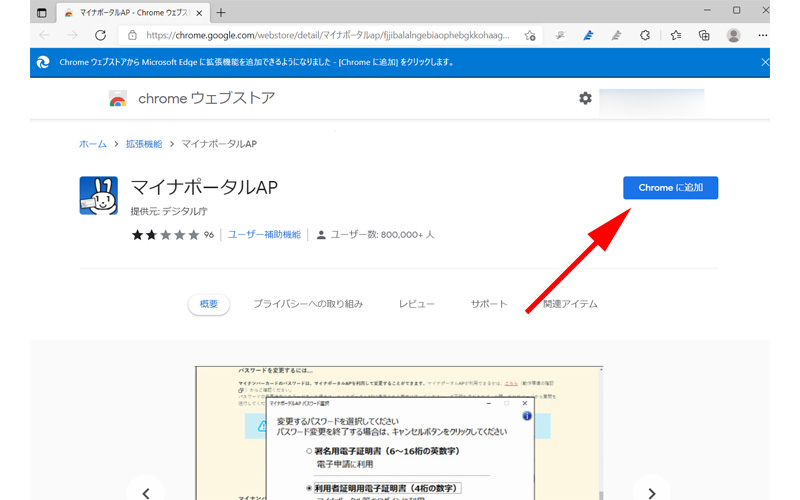The height and width of the screenshot is (500, 800).
Task: Add this page to favorites
Action: click(530, 35)
